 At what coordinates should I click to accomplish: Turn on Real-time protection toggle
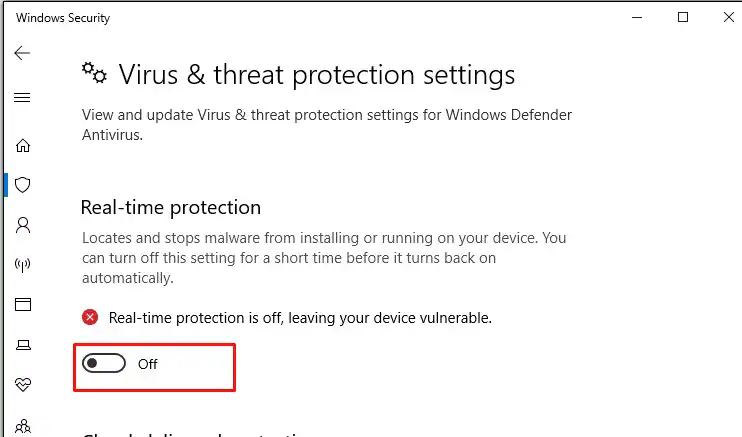pos(104,364)
